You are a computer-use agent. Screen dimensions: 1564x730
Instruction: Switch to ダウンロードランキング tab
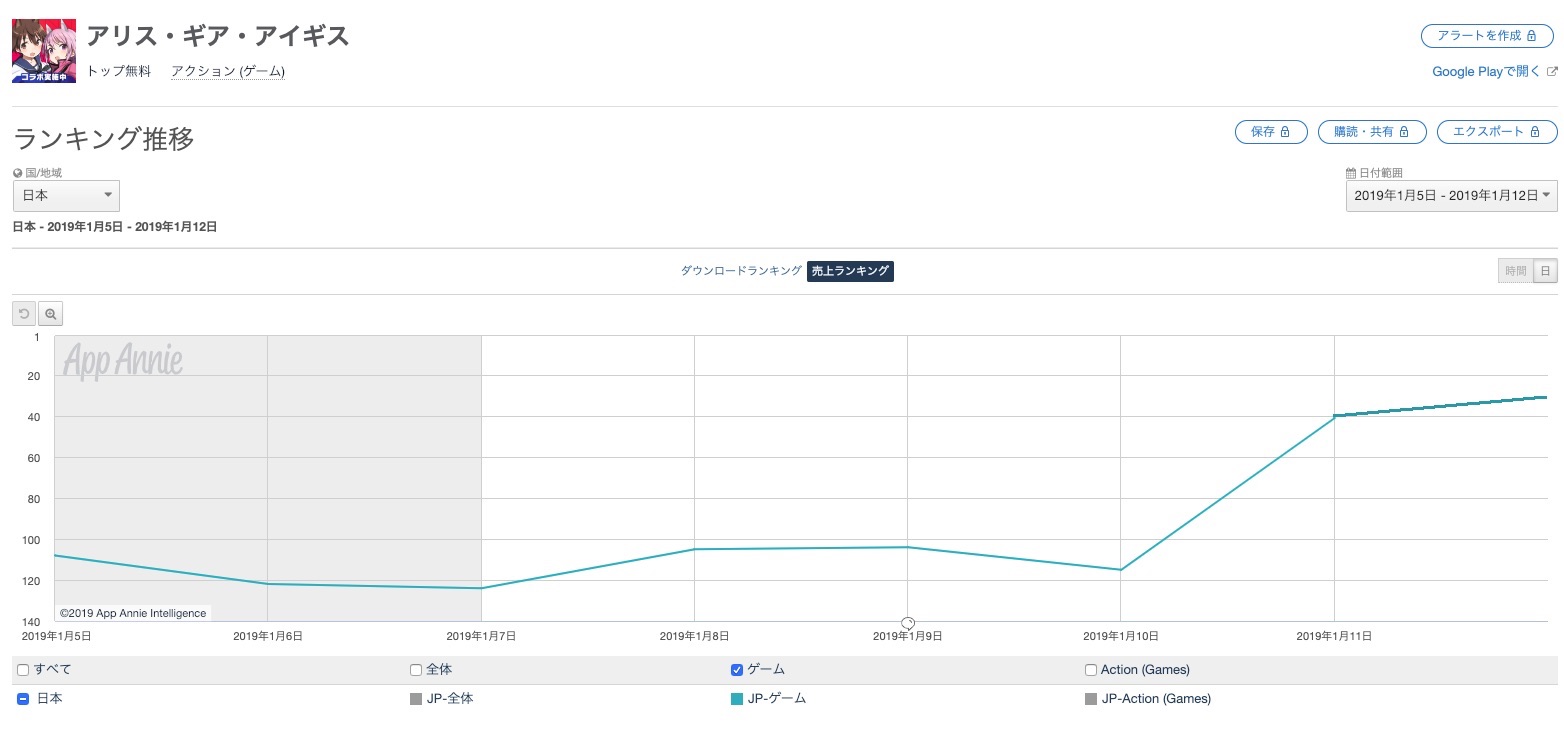[741, 271]
